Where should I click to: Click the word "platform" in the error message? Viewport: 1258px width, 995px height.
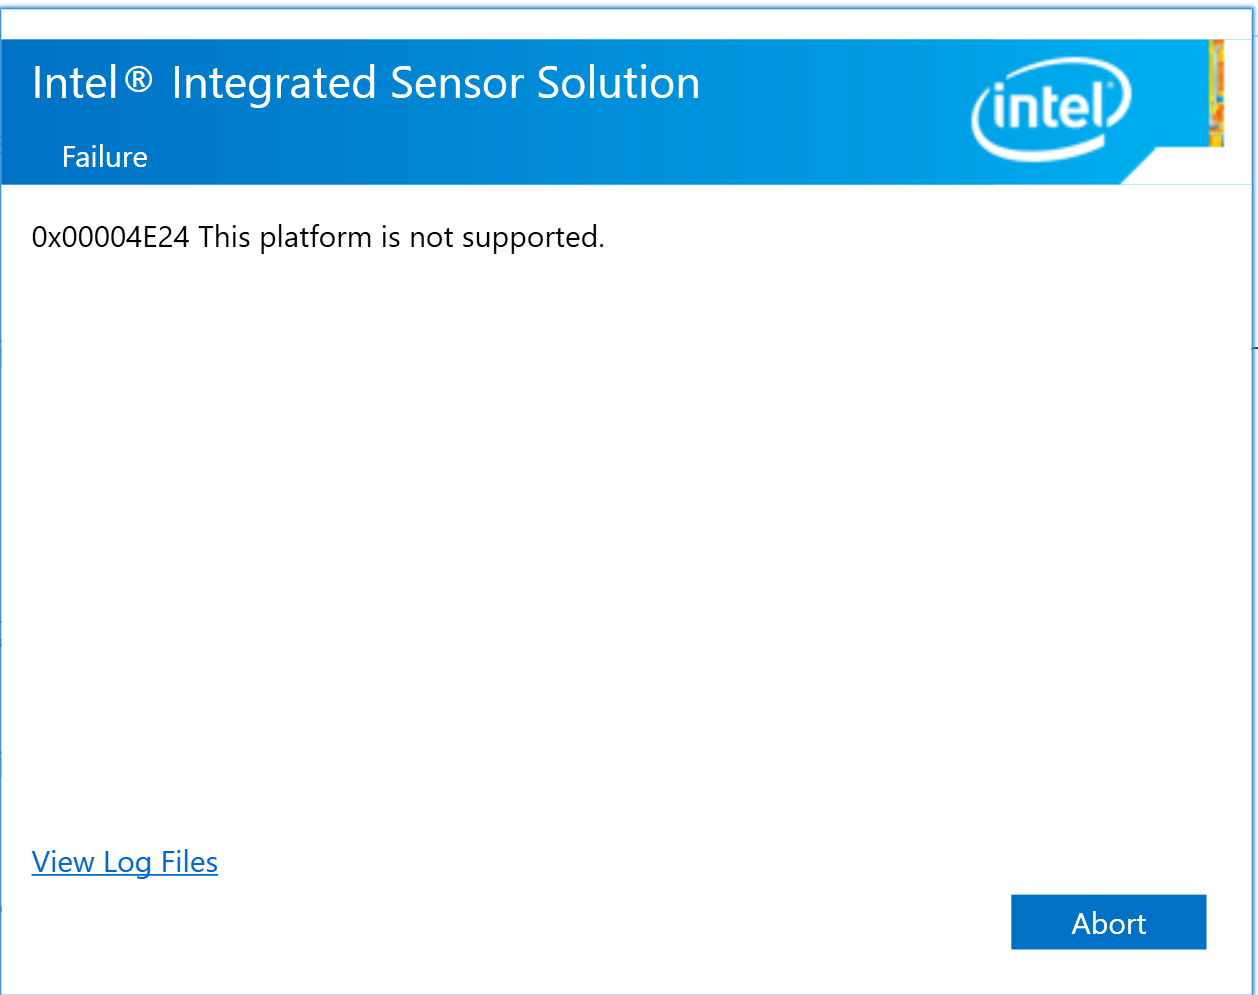tap(315, 238)
